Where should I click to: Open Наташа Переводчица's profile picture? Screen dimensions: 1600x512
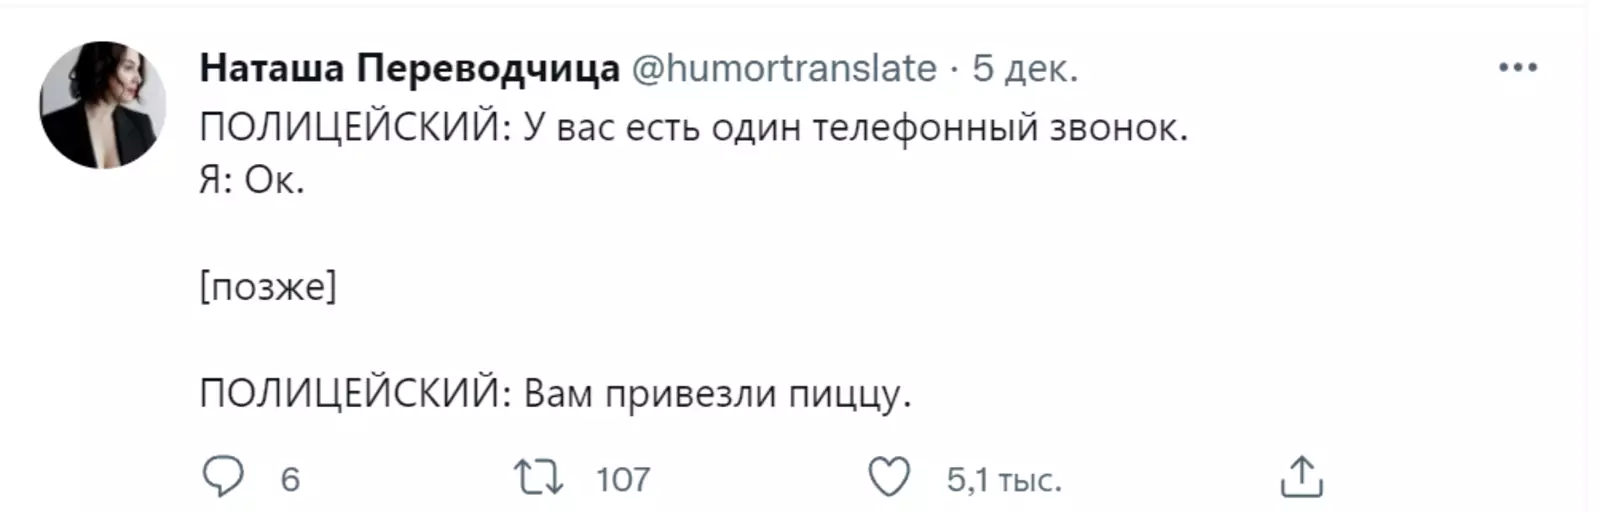(102, 105)
